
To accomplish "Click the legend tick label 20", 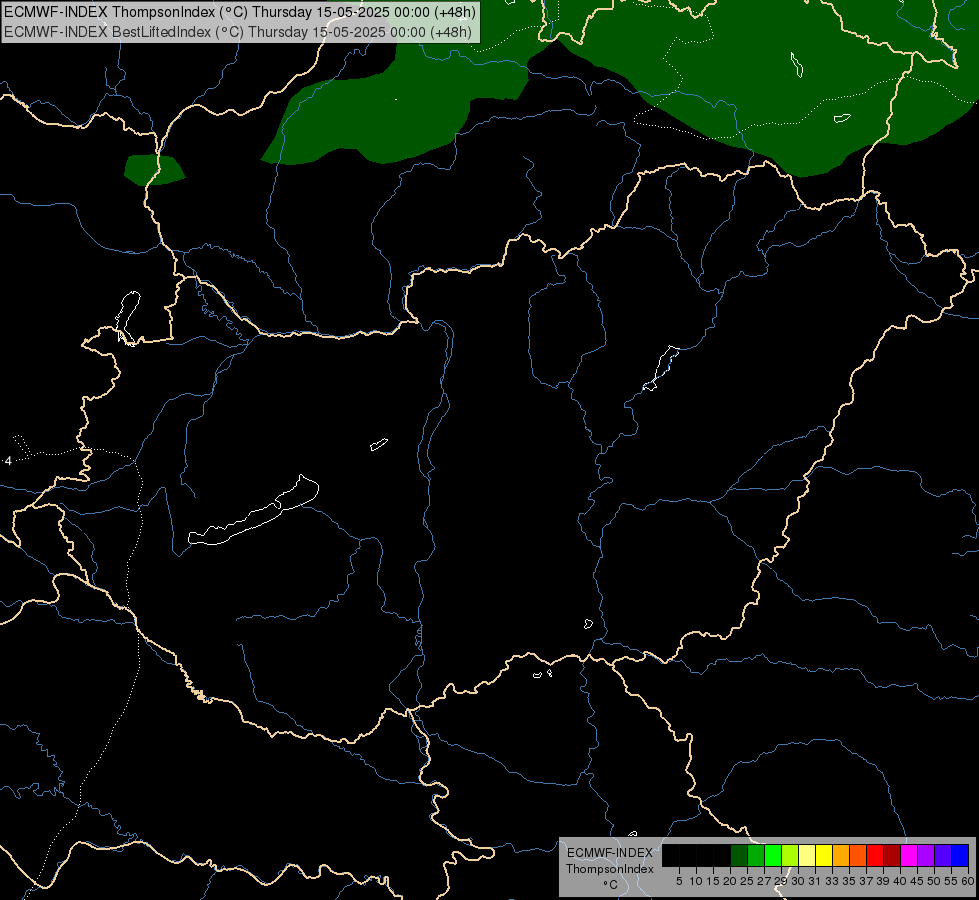I will click(730, 881).
